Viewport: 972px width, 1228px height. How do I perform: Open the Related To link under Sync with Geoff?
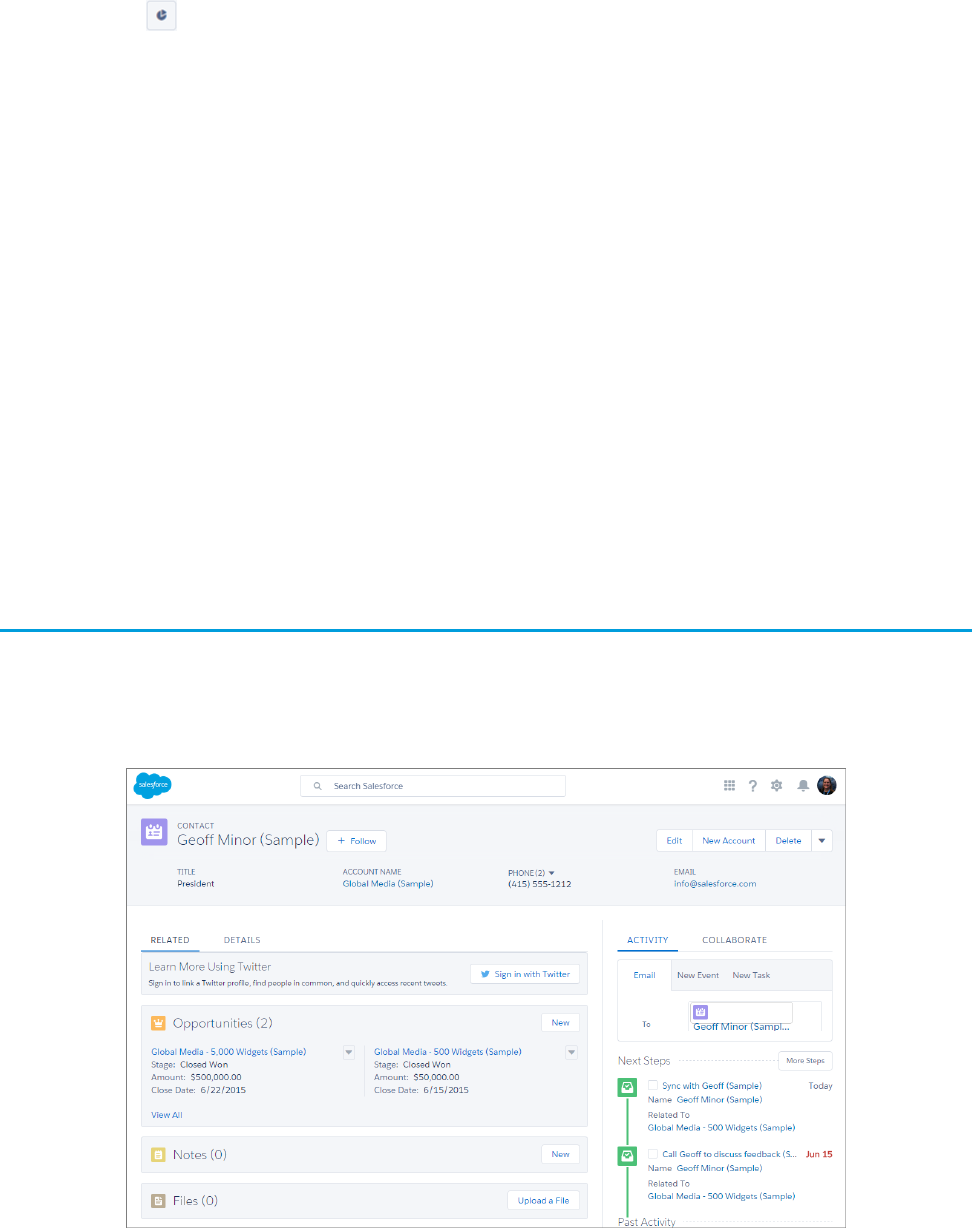pyautogui.click(x=722, y=1128)
